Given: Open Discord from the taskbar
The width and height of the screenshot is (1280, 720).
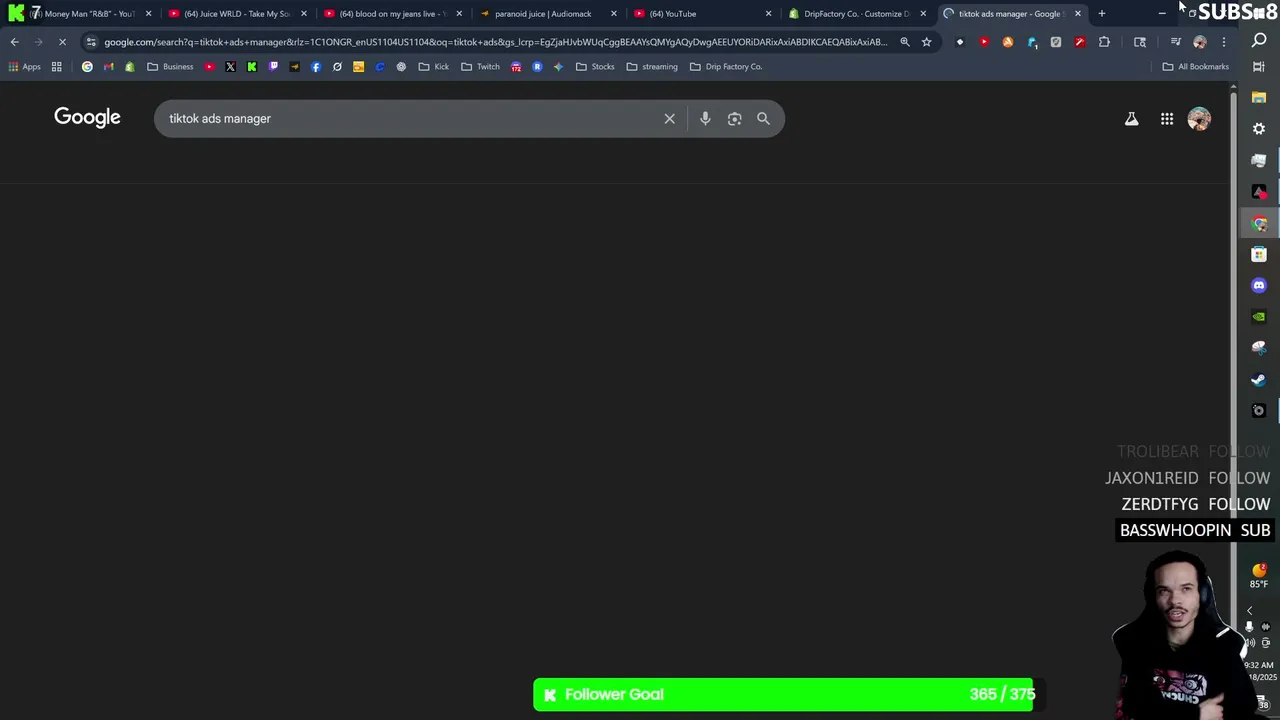Looking at the screenshot, I should click(1259, 285).
